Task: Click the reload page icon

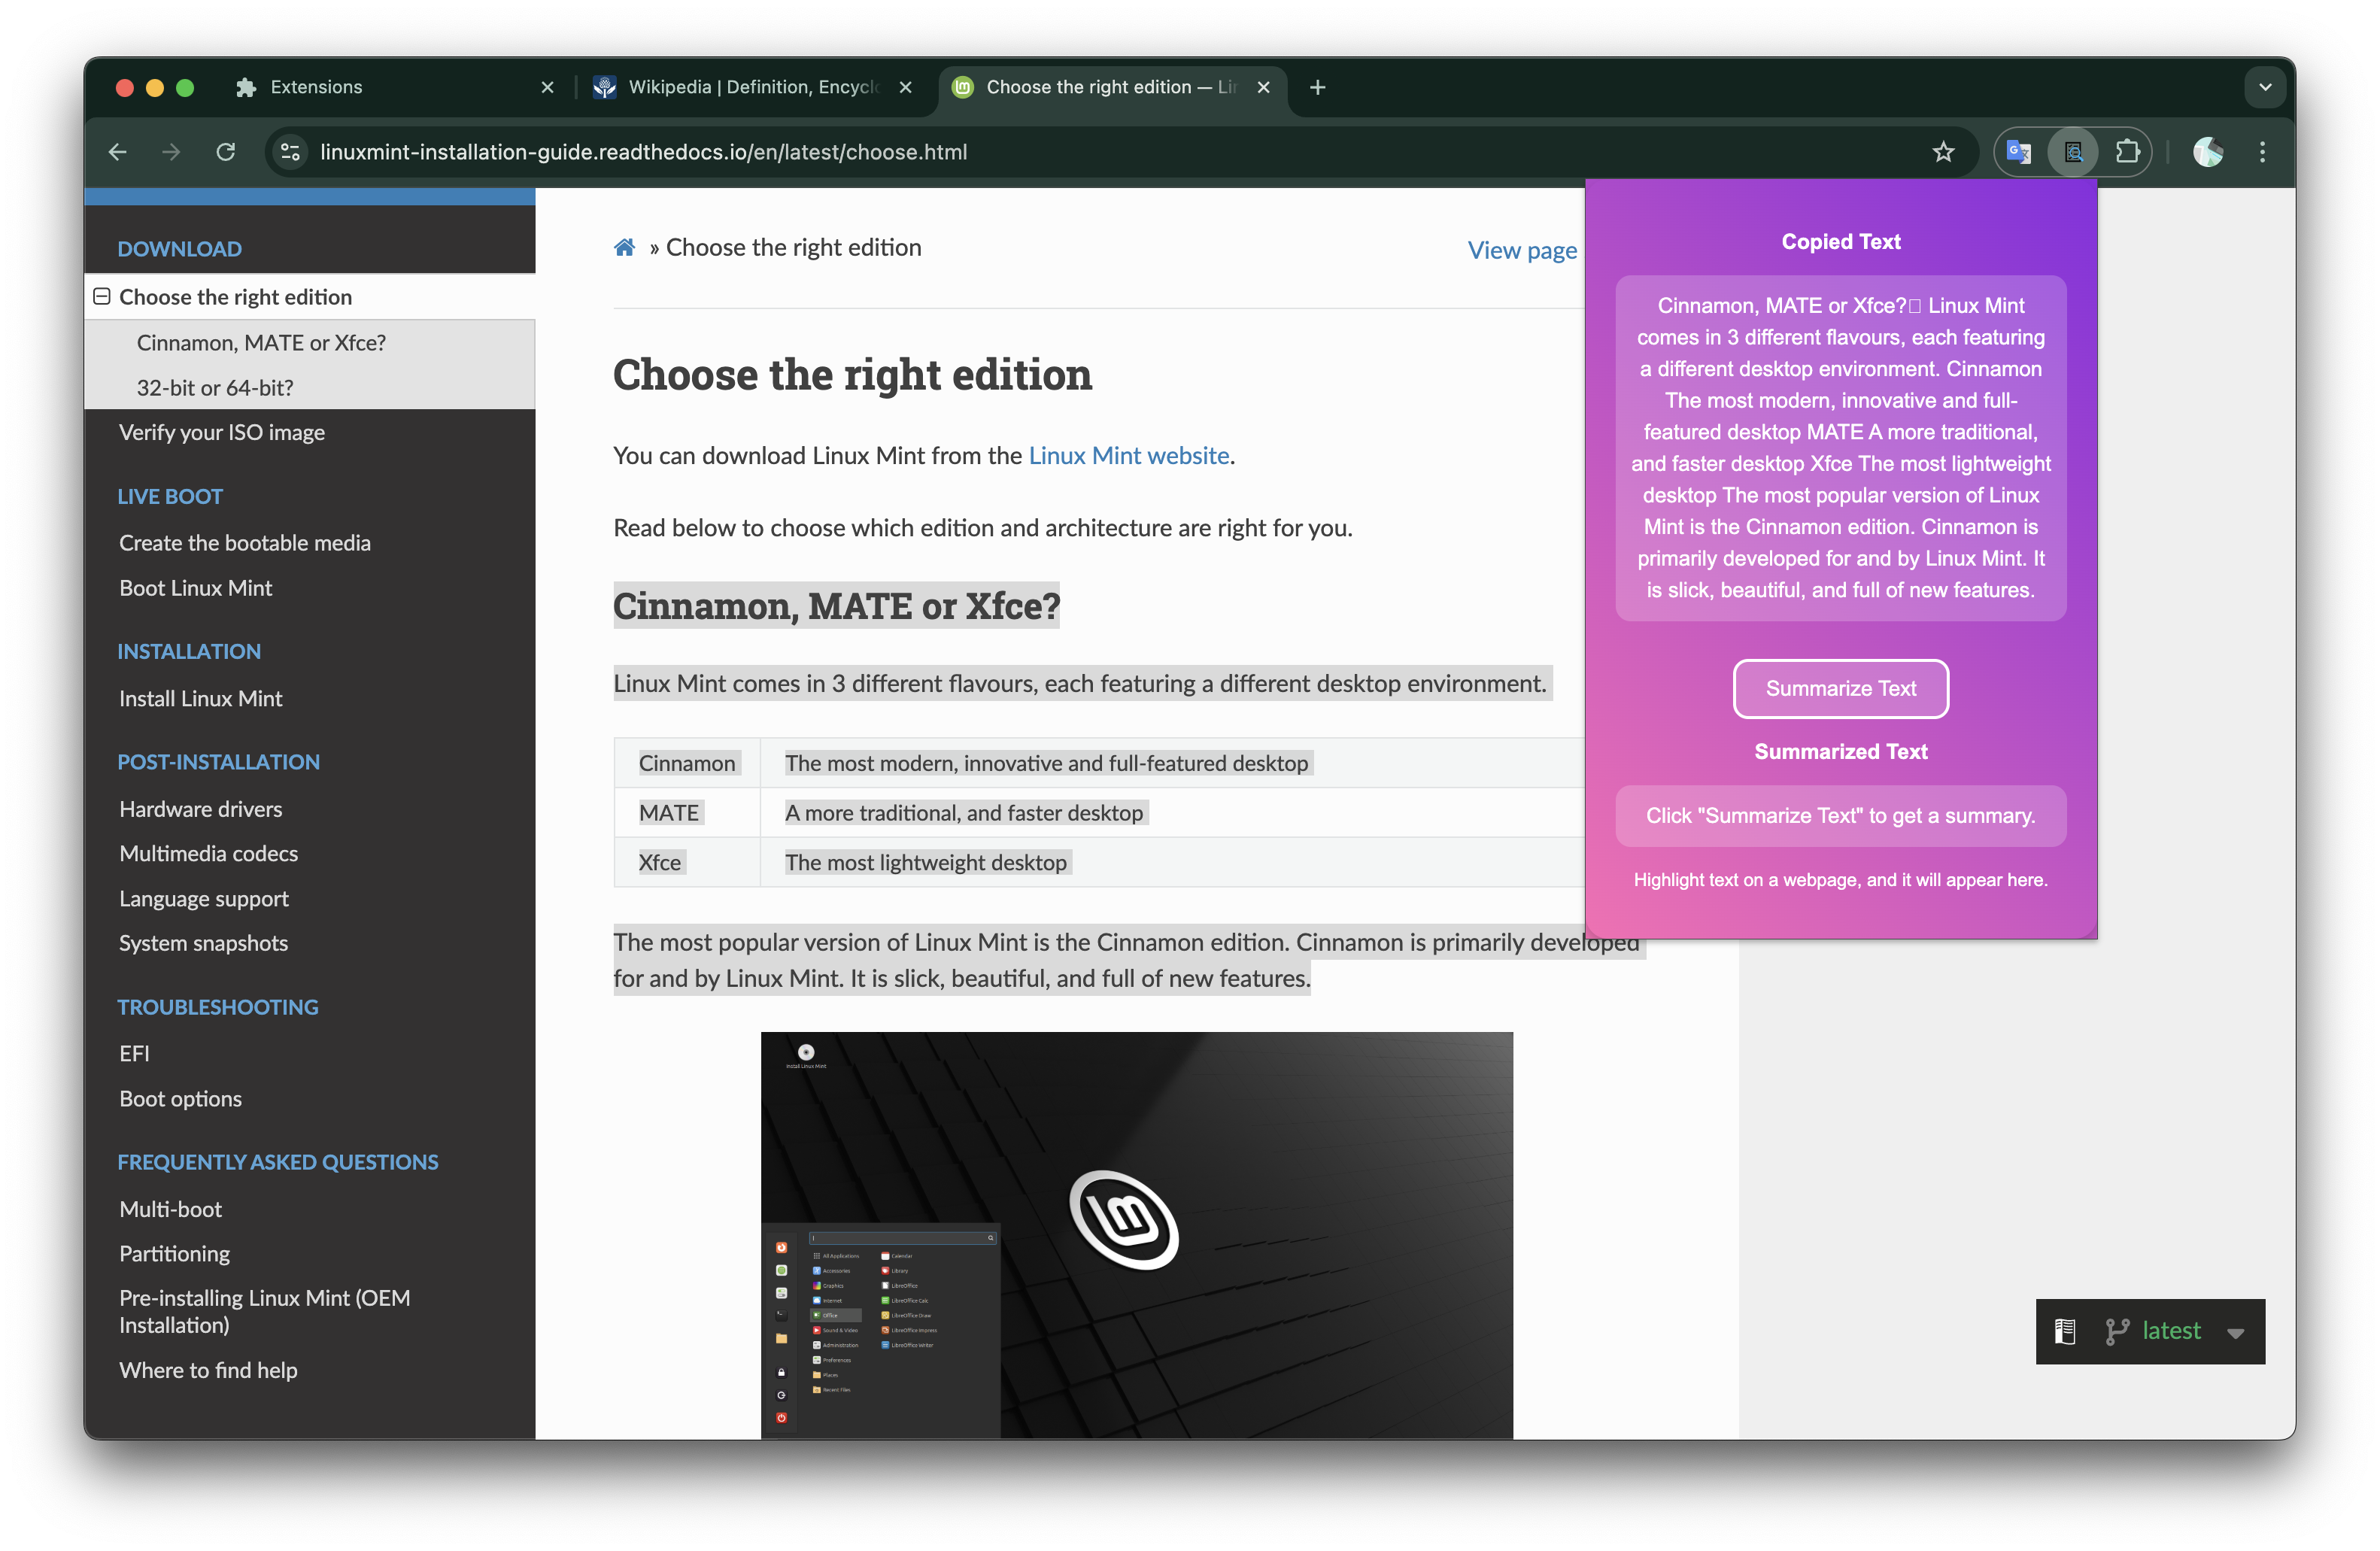Action: tap(226, 152)
